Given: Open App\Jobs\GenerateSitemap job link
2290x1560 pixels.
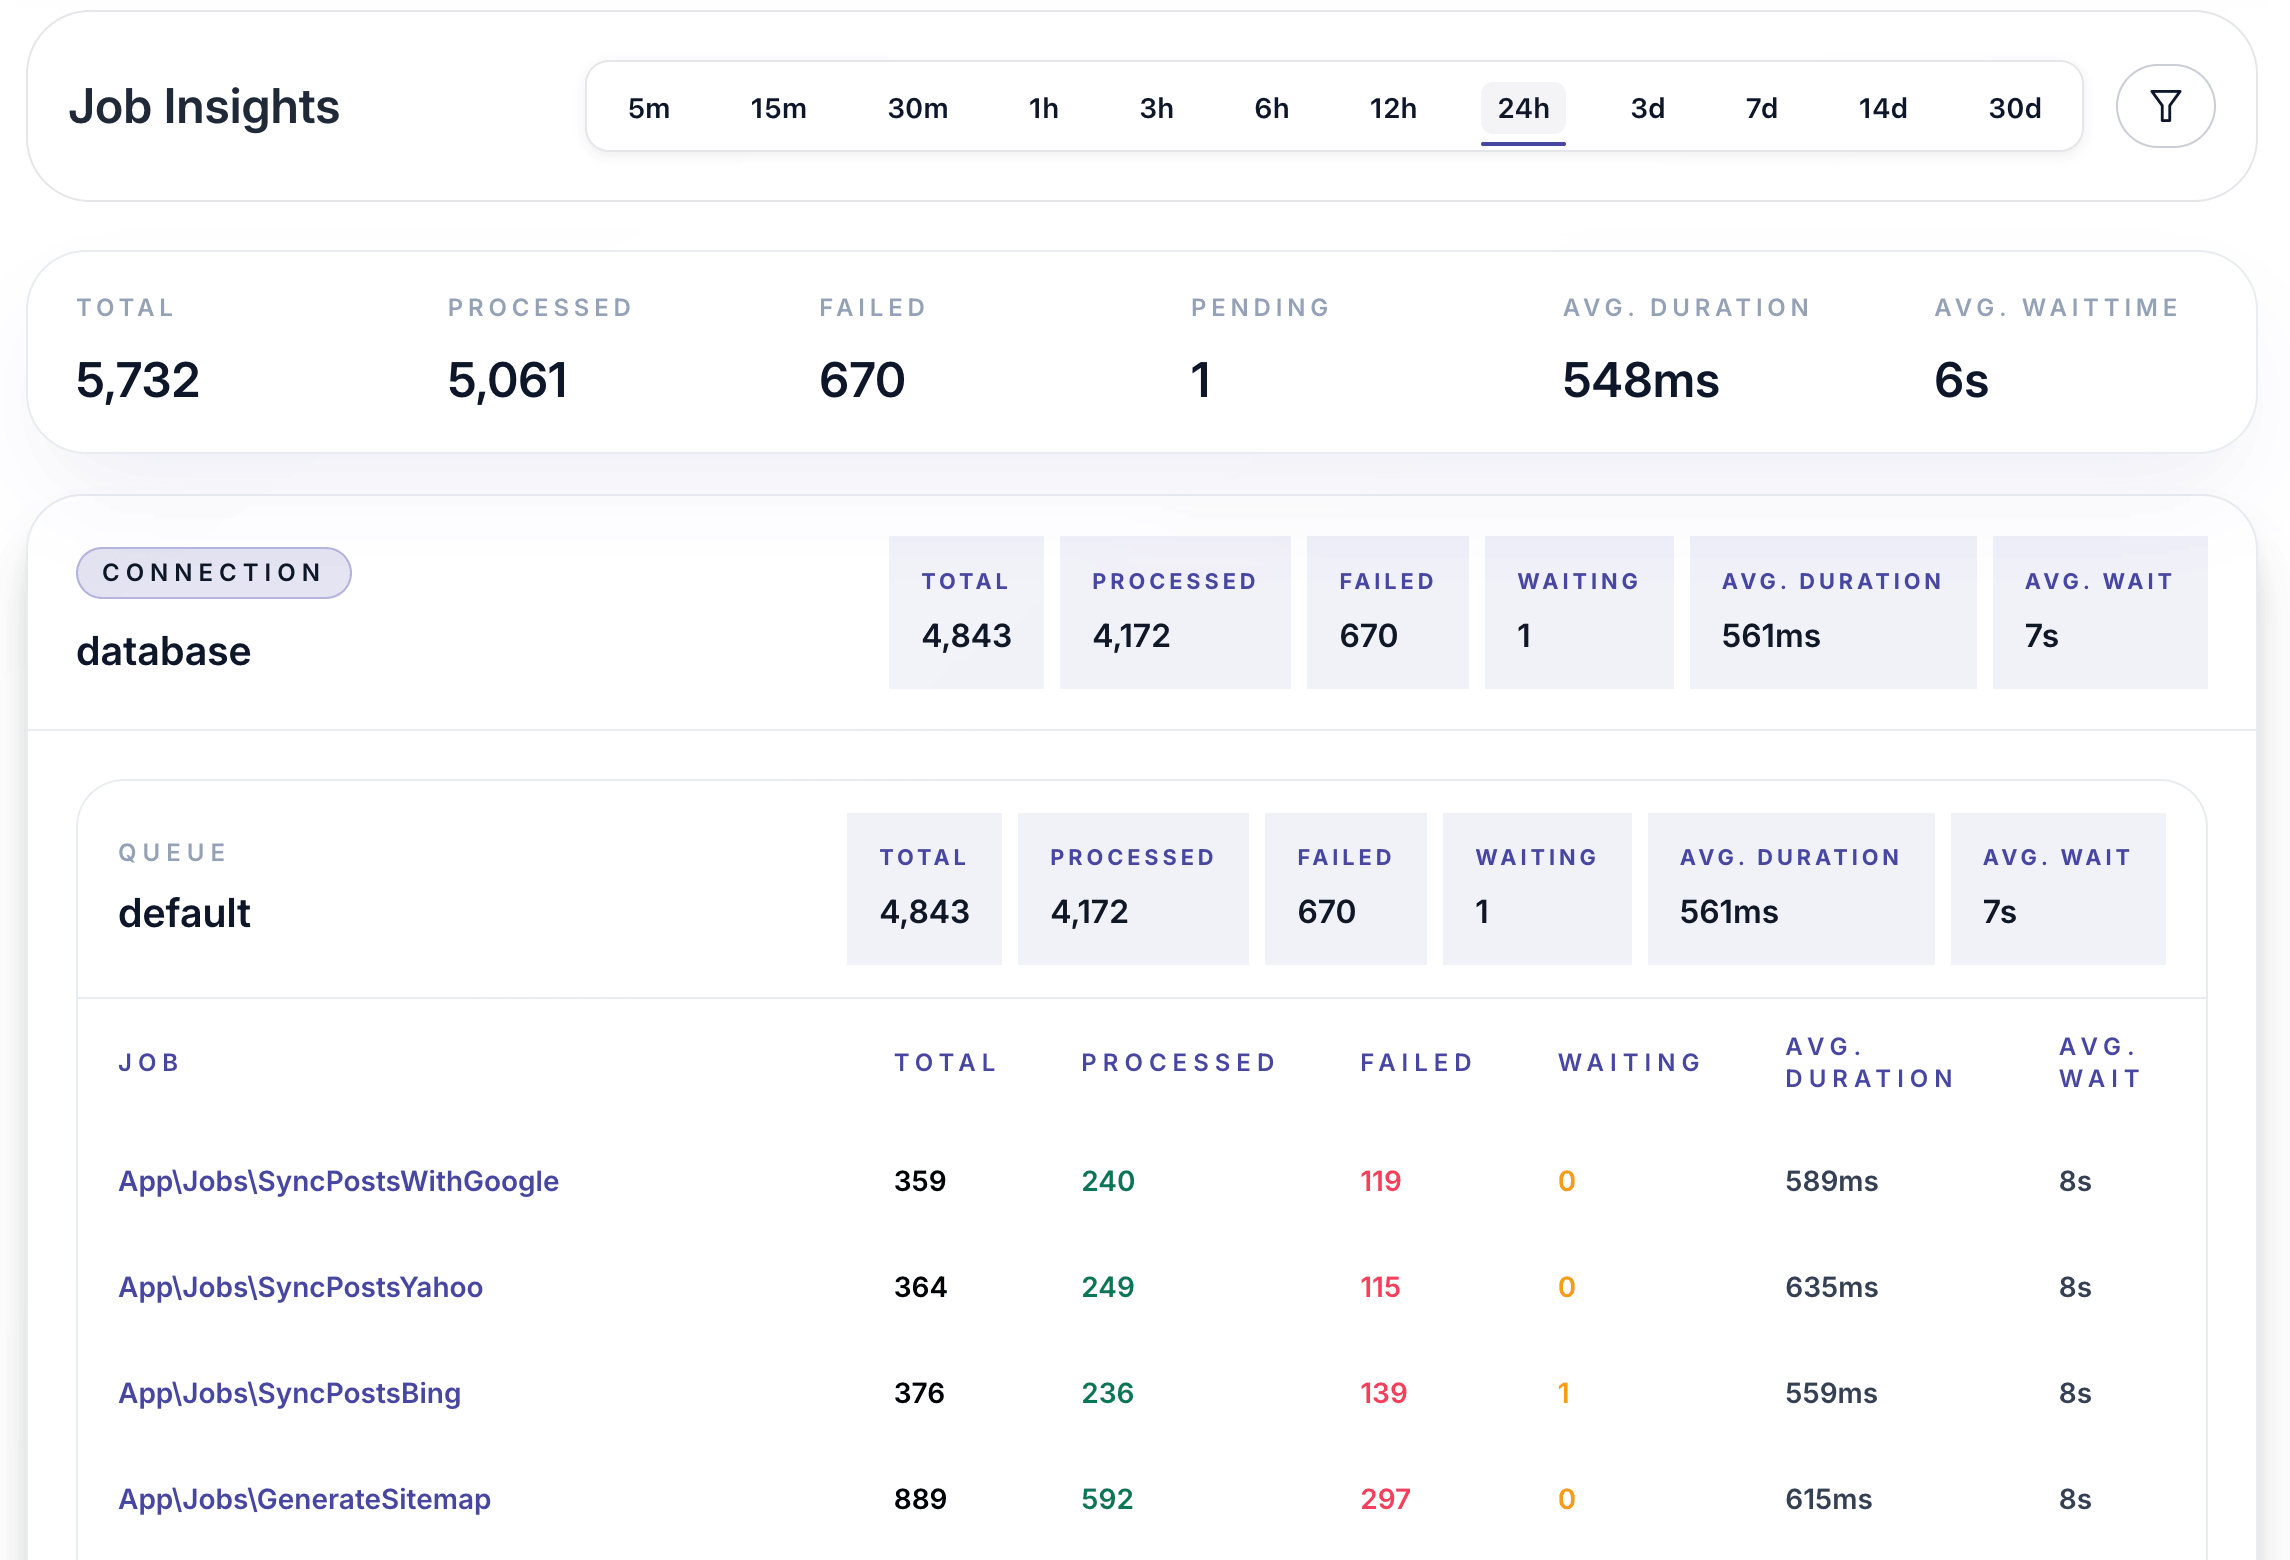Looking at the screenshot, I should click(x=304, y=1499).
